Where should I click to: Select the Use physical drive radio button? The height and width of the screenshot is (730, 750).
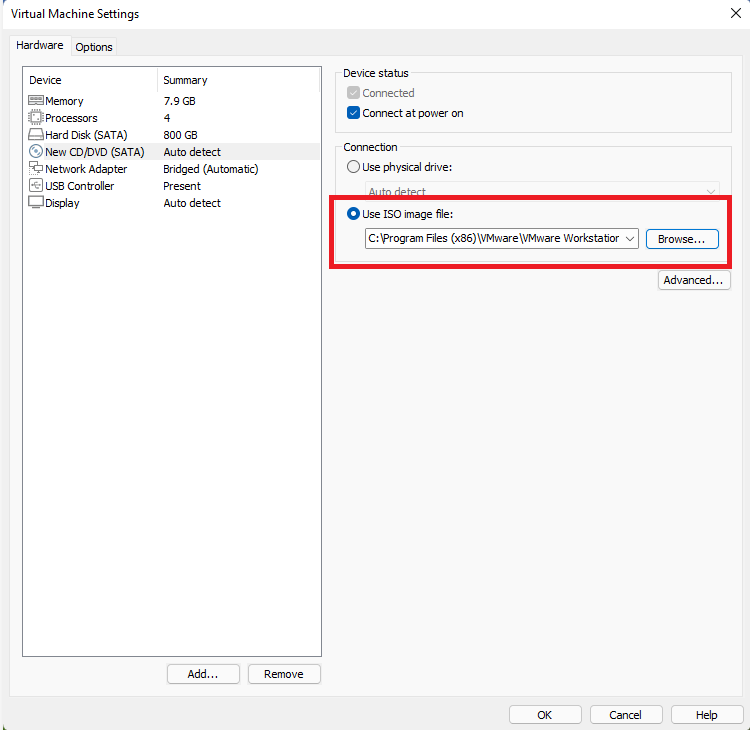(353, 167)
